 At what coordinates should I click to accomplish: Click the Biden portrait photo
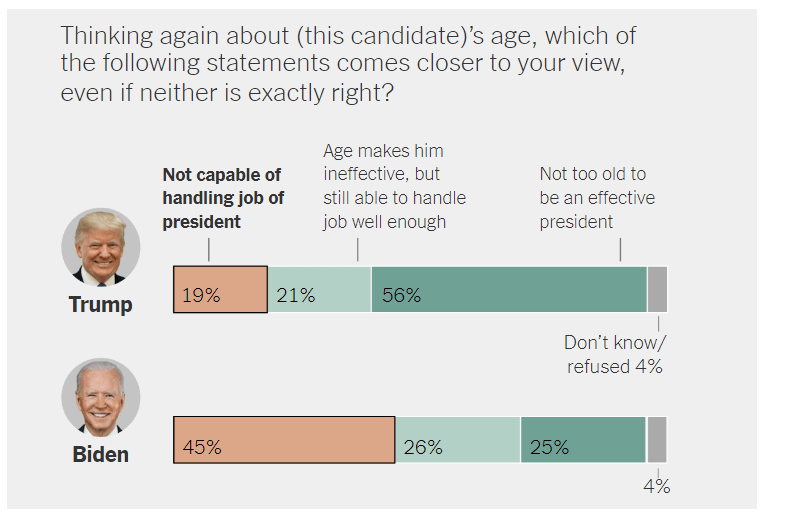(x=100, y=397)
